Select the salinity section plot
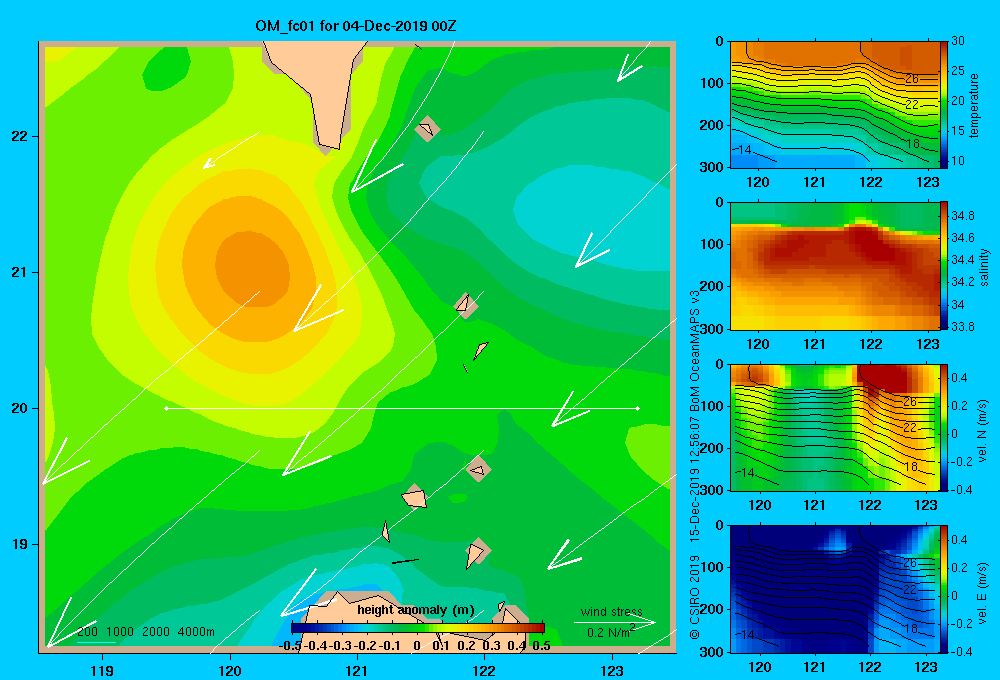The image size is (1000, 680). [835, 266]
